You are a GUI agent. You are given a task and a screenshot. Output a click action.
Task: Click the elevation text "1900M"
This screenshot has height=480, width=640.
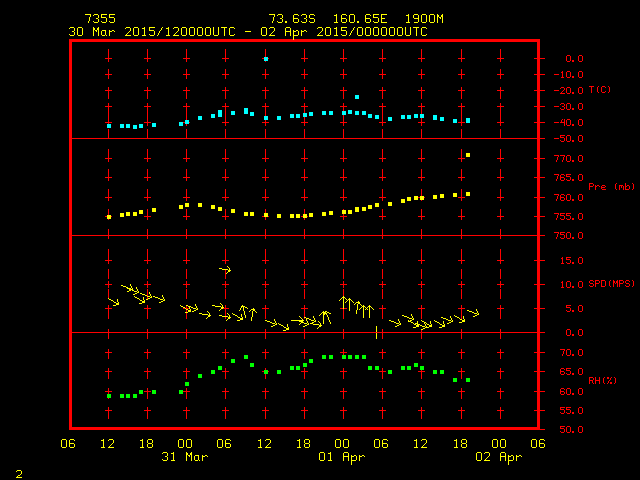[424, 19]
